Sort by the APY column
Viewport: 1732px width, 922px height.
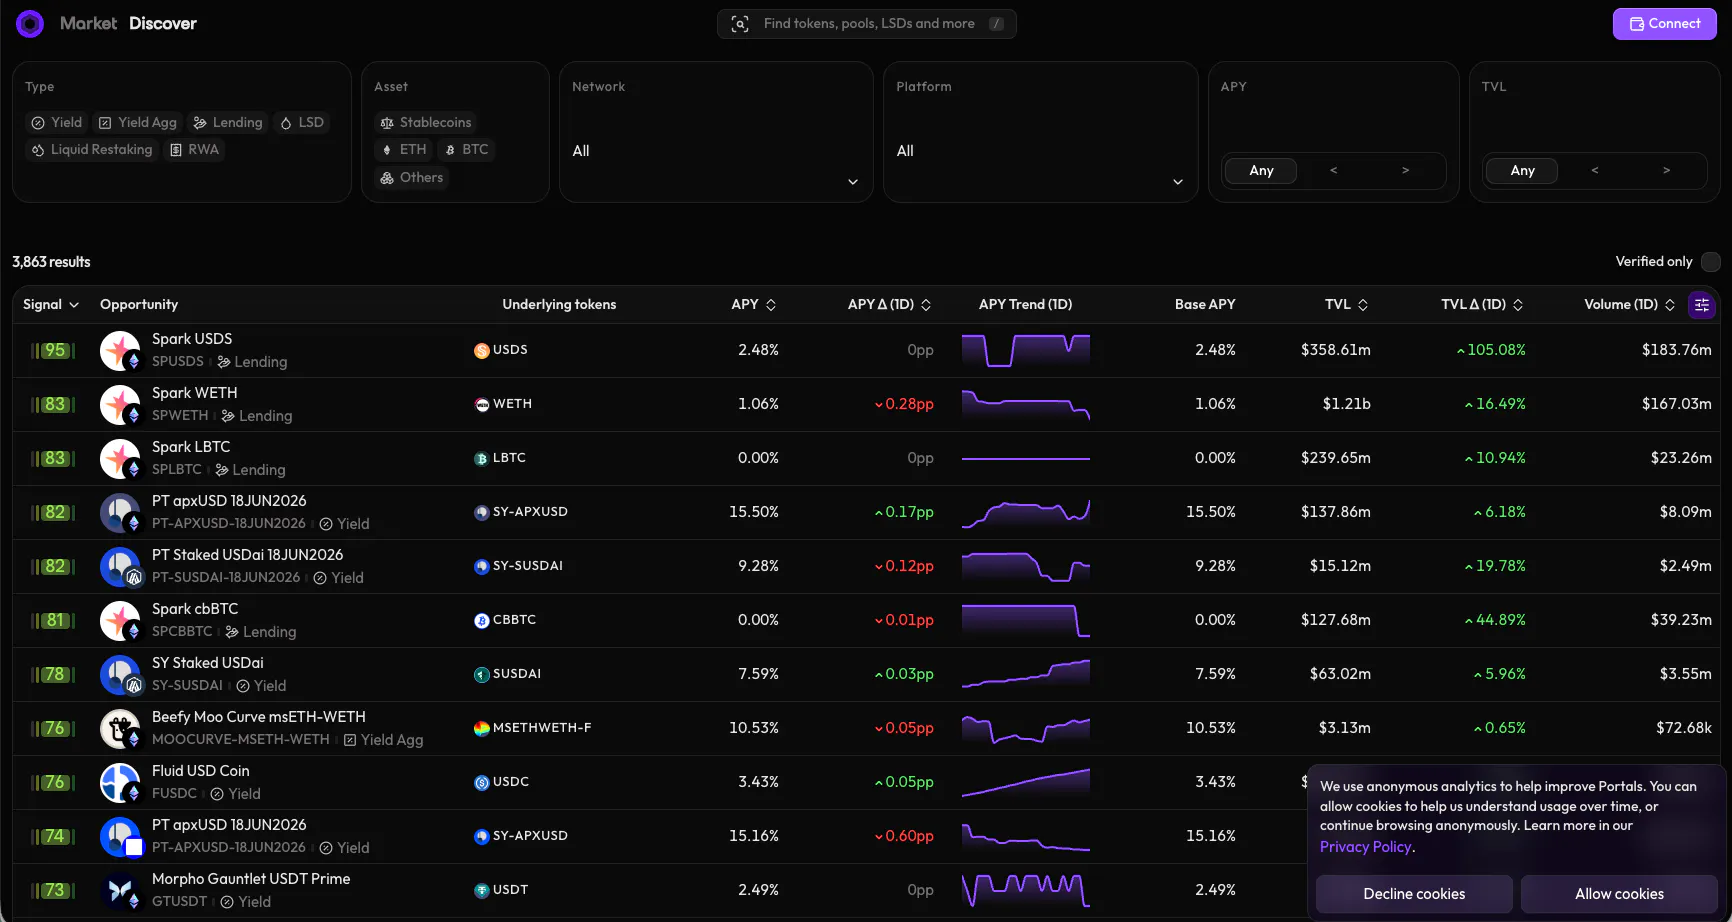[x=754, y=305]
